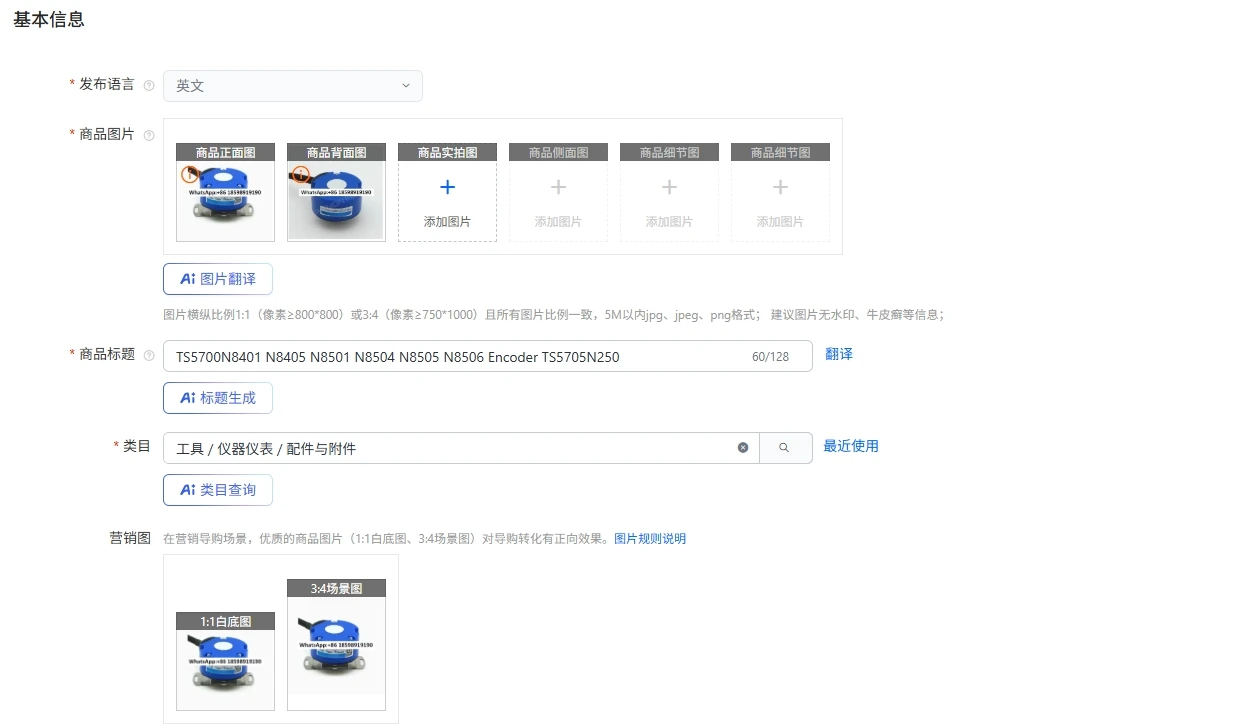Click the AI 图片翻译 button
1246x726 pixels.
coord(217,278)
